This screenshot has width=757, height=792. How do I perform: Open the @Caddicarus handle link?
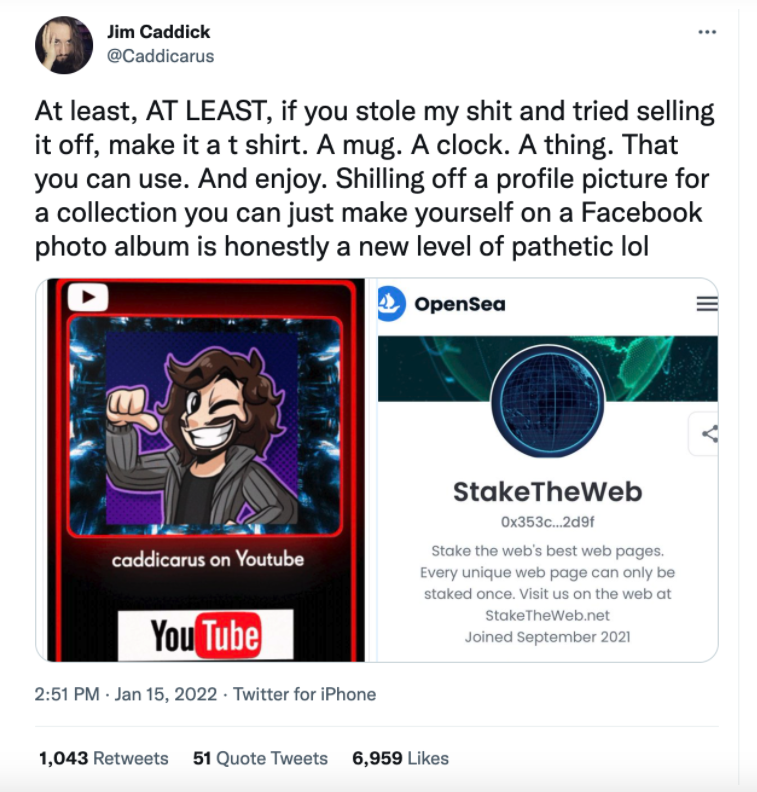tap(161, 56)
